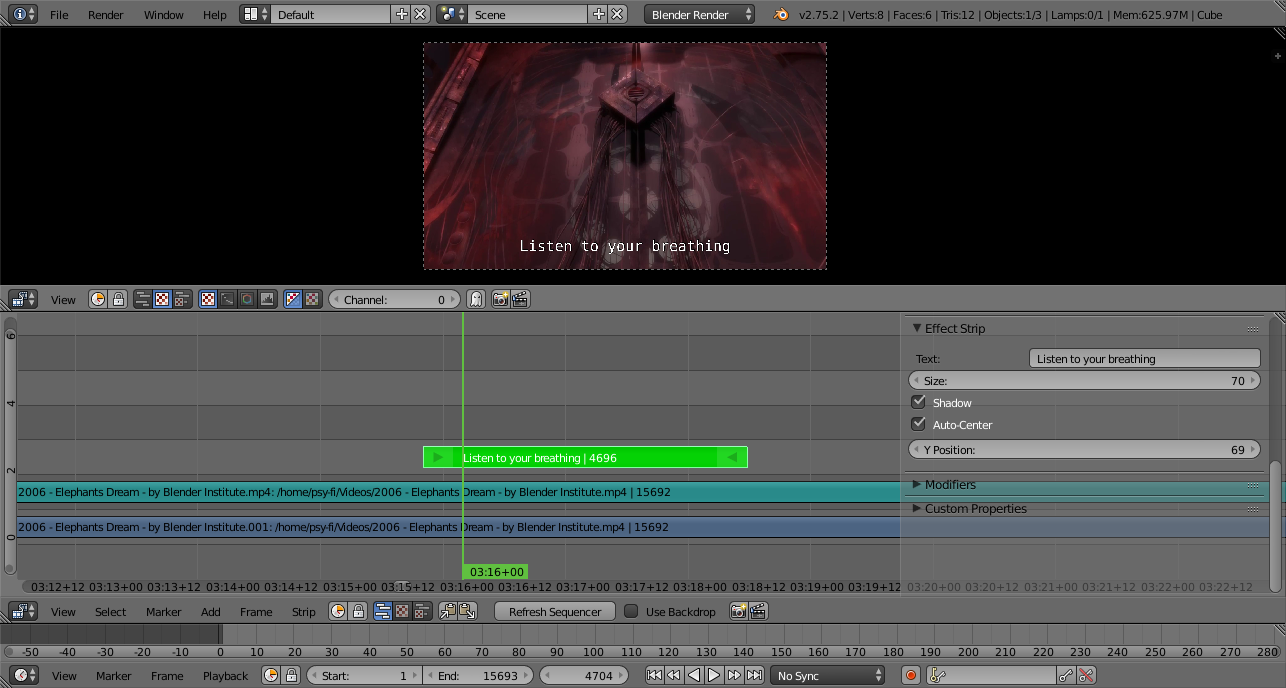The image size is (1286, 688).
Task: Render OpenGL animation from sequencer header
Action: point(758,611)
